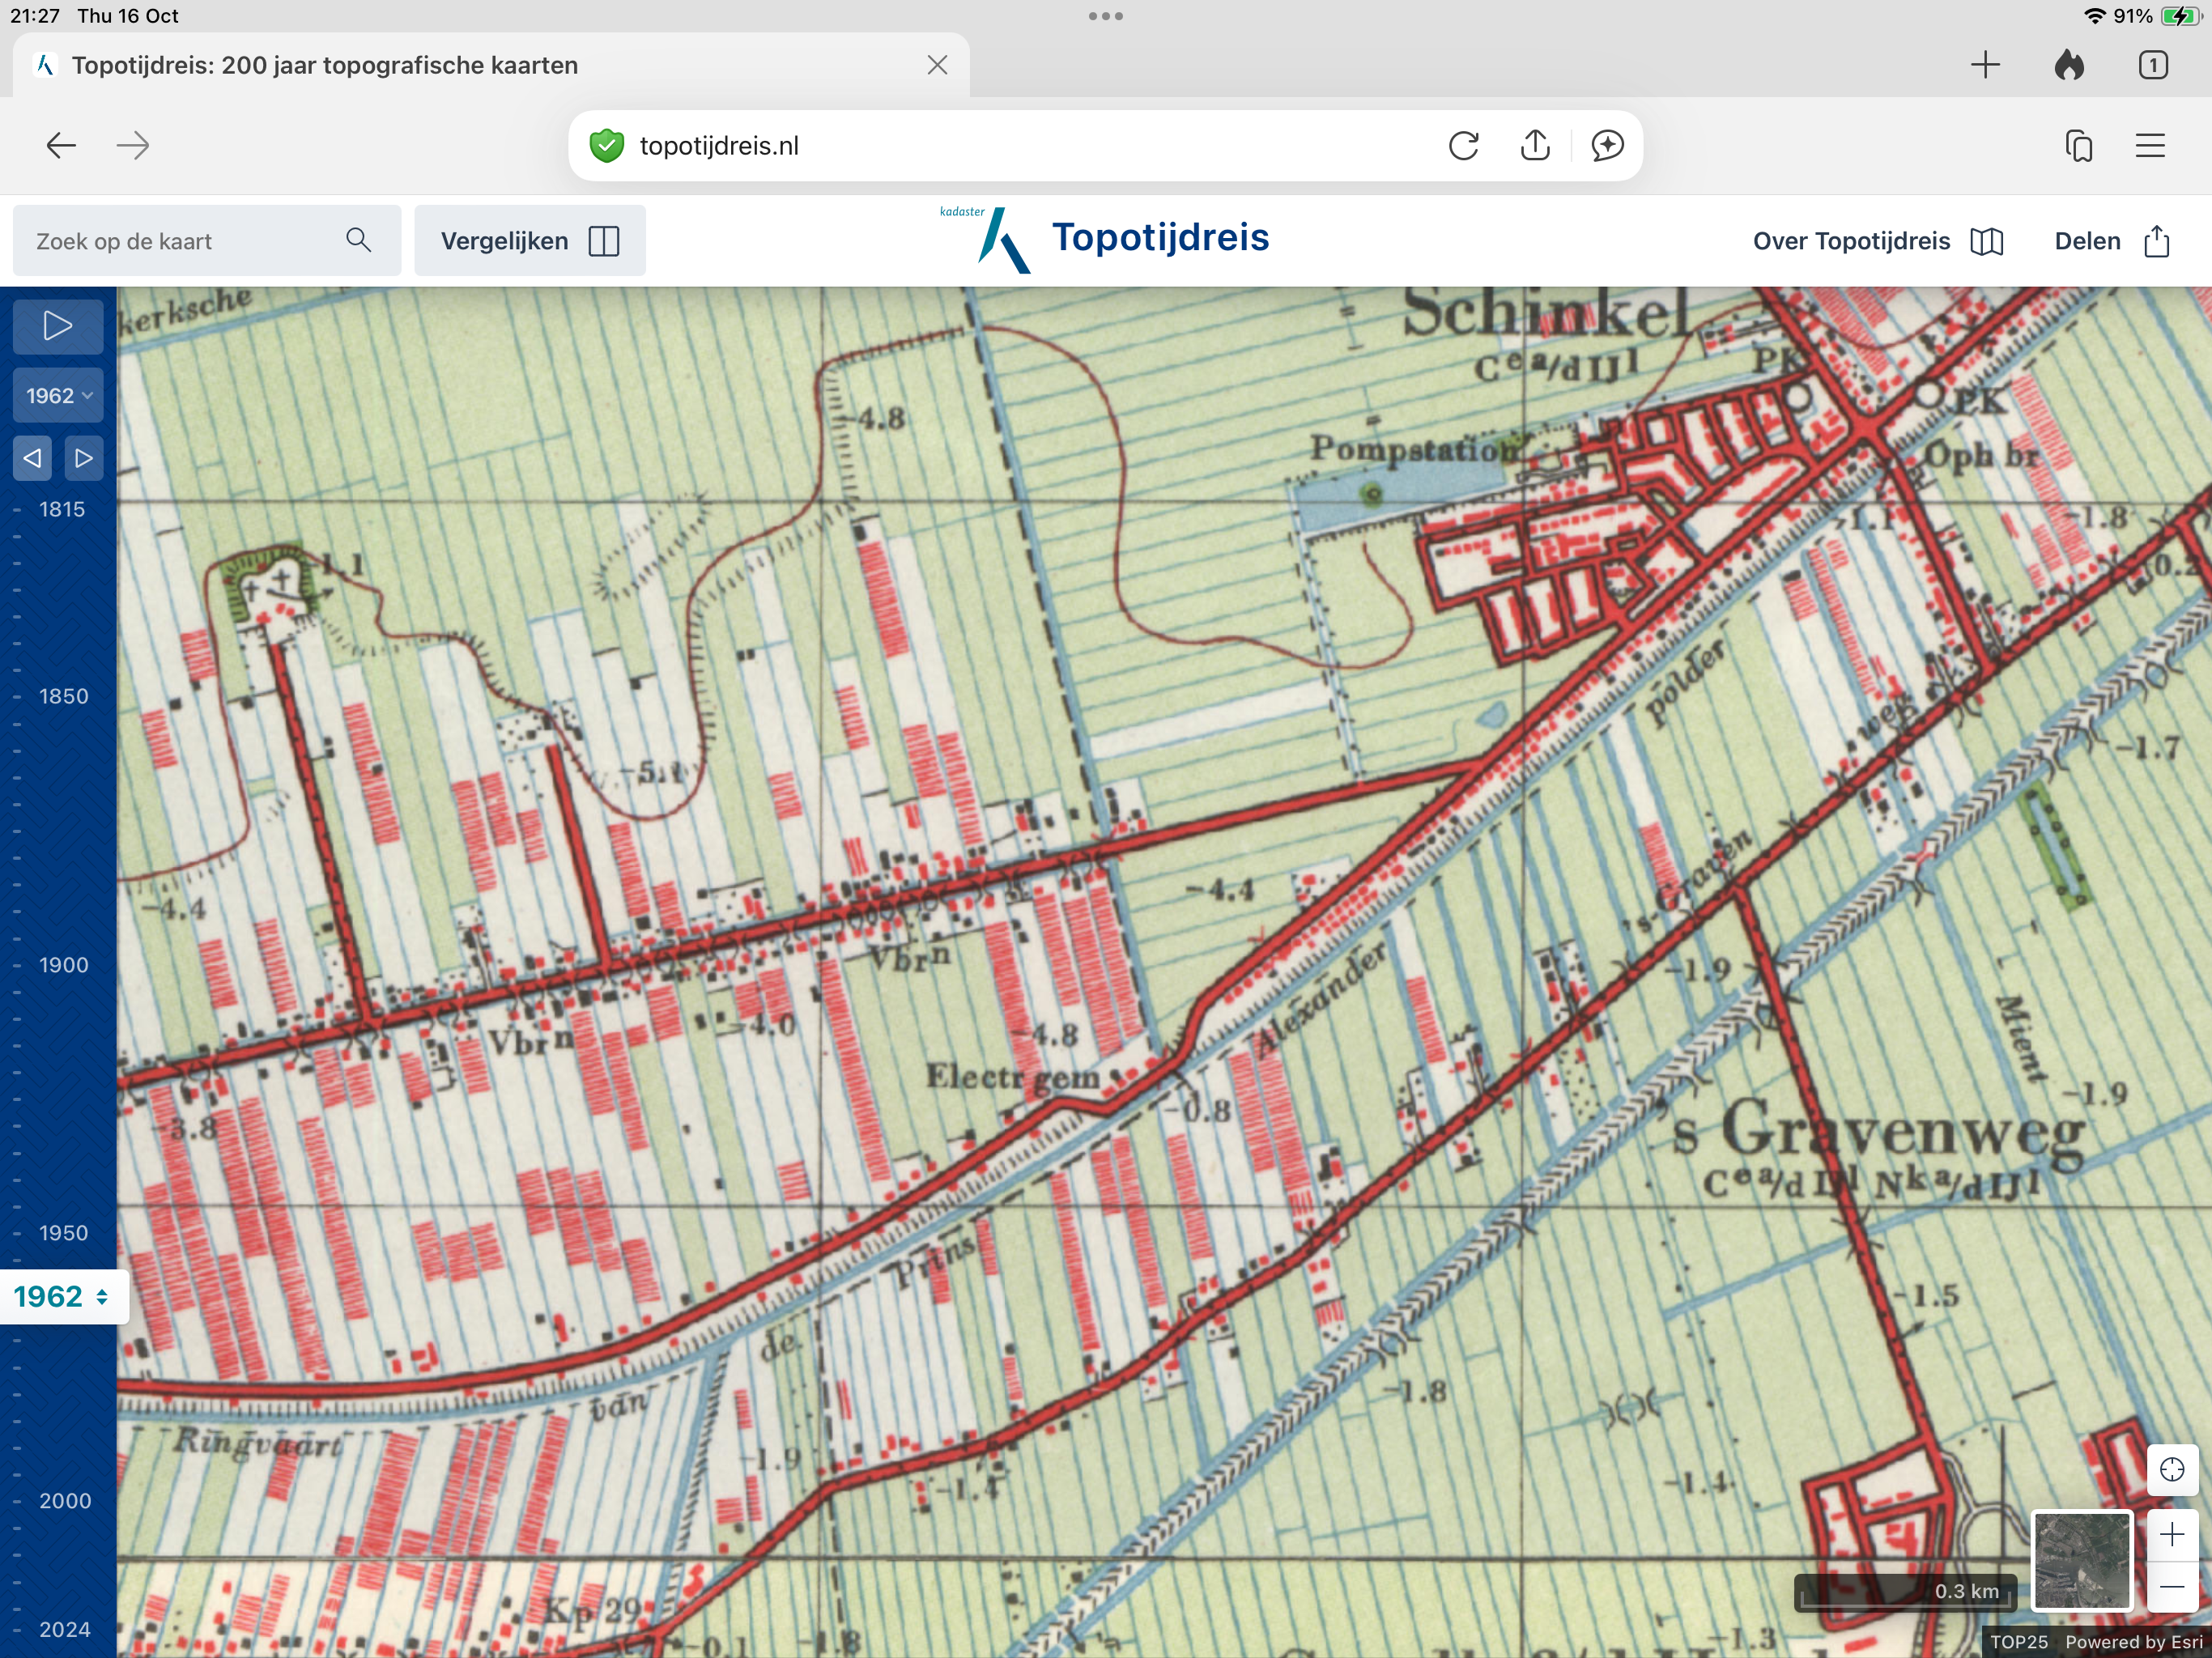This screenshot has width=2212, height=1658.
Task: Jump to 1850 on the timeline
Action: click(x=62, y=696)
